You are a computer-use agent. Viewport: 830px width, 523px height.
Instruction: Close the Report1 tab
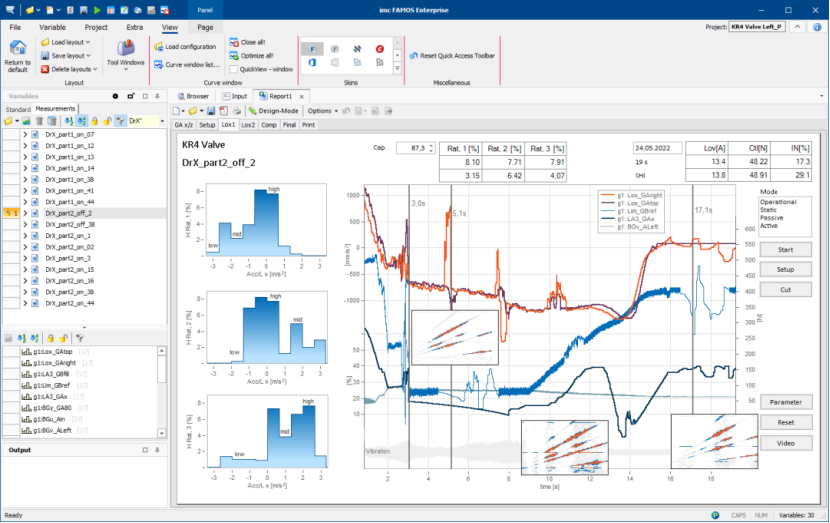(302, 96)
